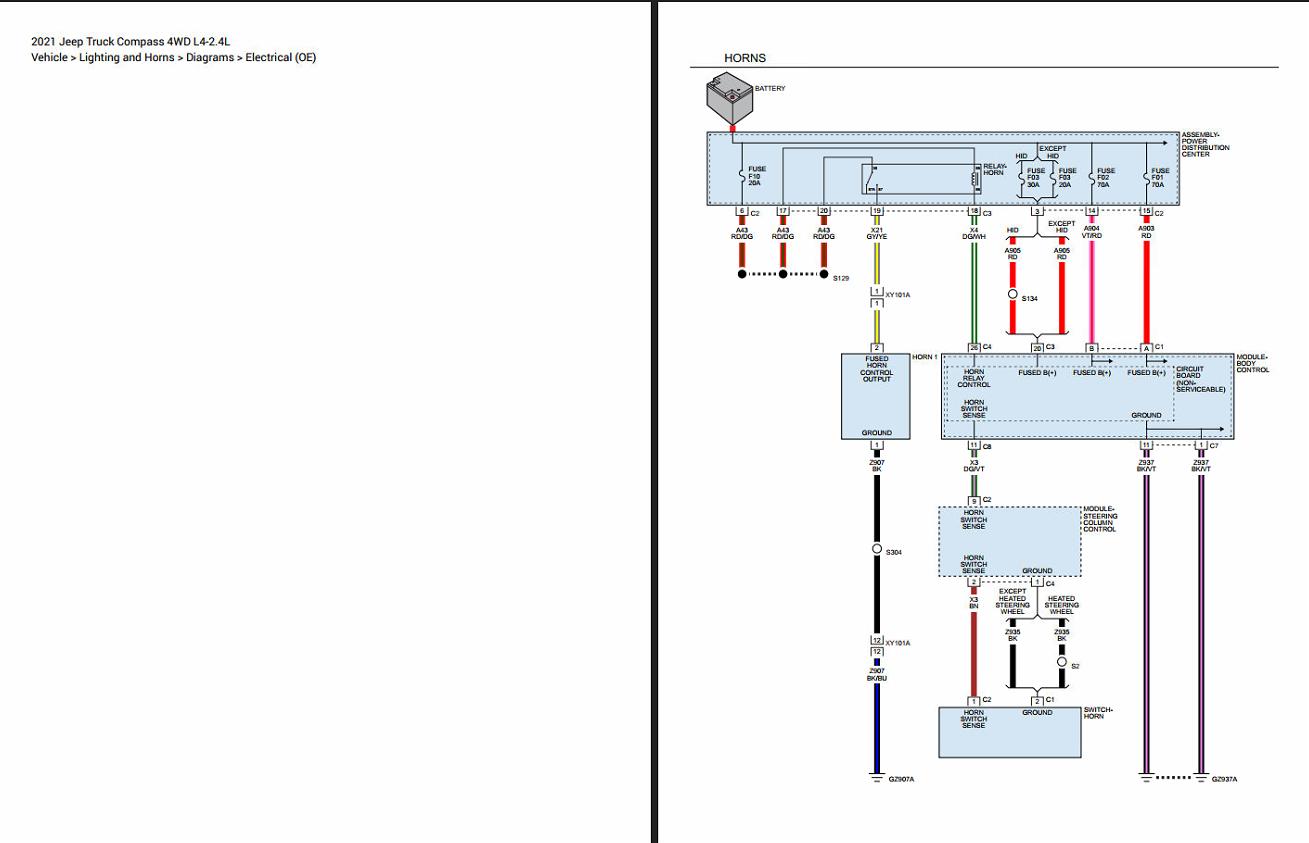Click the Assembly-Power Distribution Center label
The height and width of the screenshot is (843, 1309).
pos(1205,145)
